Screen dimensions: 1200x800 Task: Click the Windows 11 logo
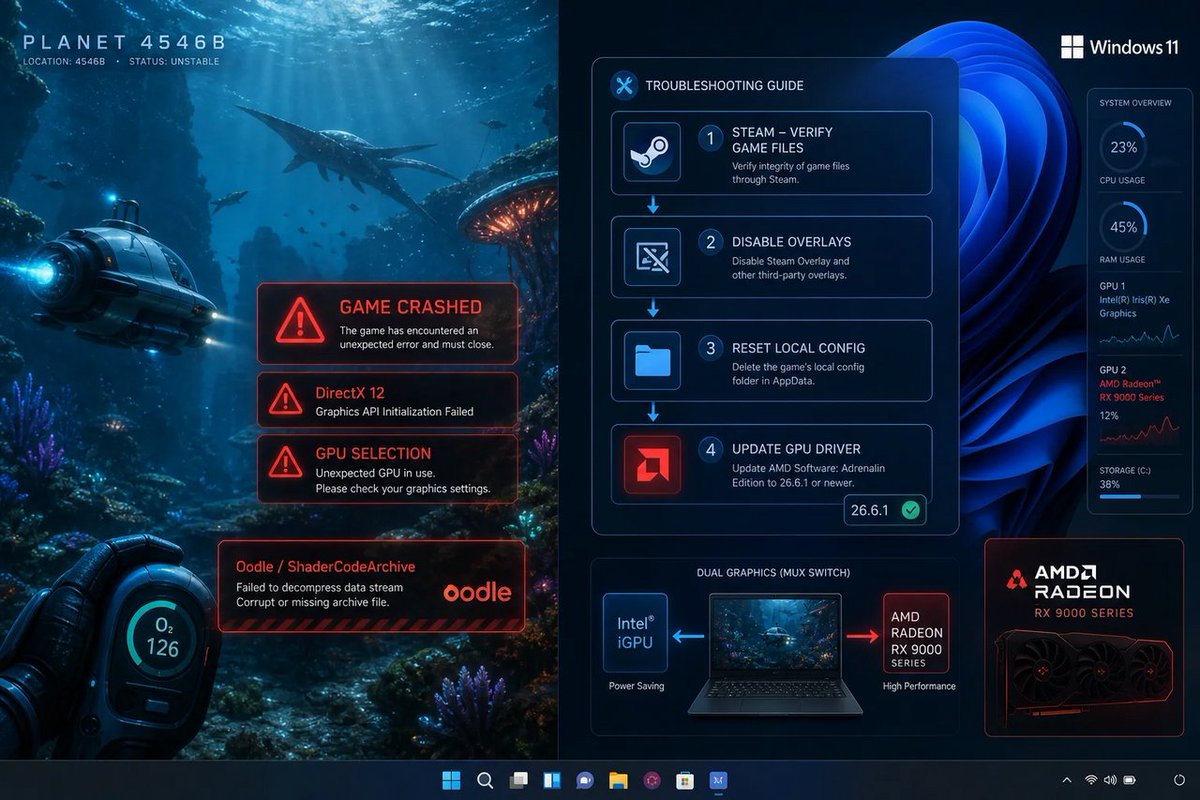[x=1119, y=47]
